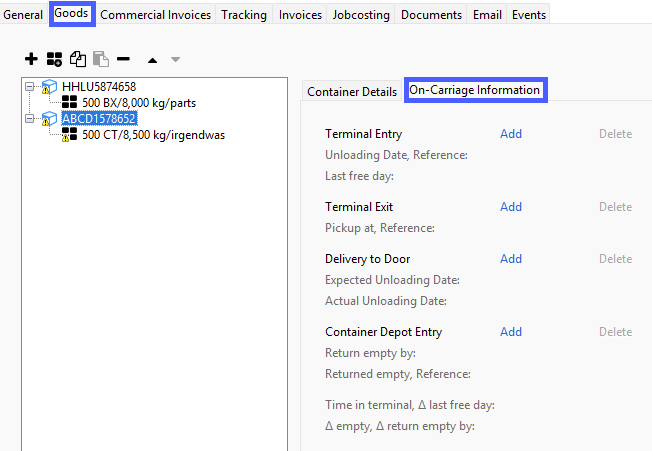Open the Jobcosting tab
Screen dimensions: 652x451
pos(362,15)
